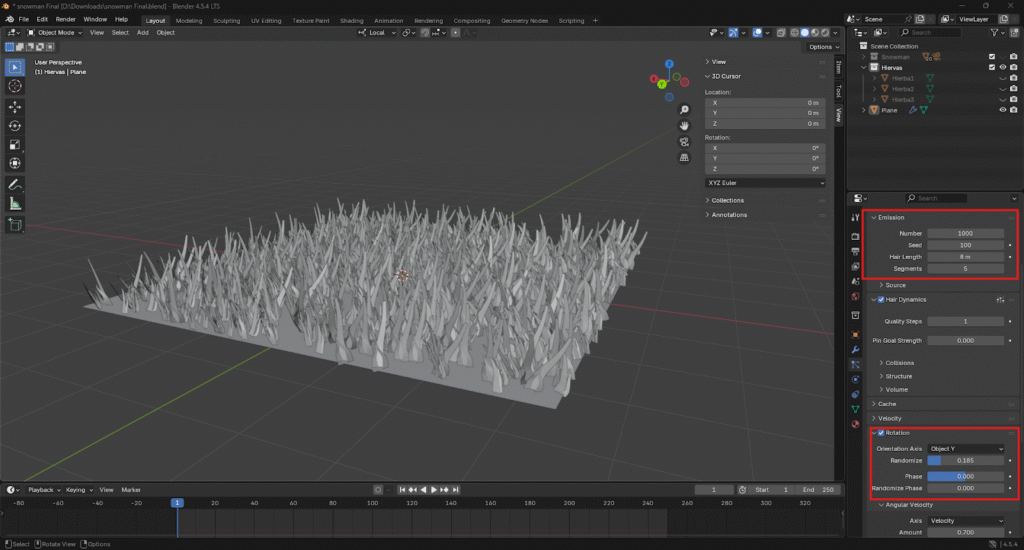This screenshot has width=1024, height=550.
Task: Select the Annotate pencil tool
Action: (x=15, y=184)
